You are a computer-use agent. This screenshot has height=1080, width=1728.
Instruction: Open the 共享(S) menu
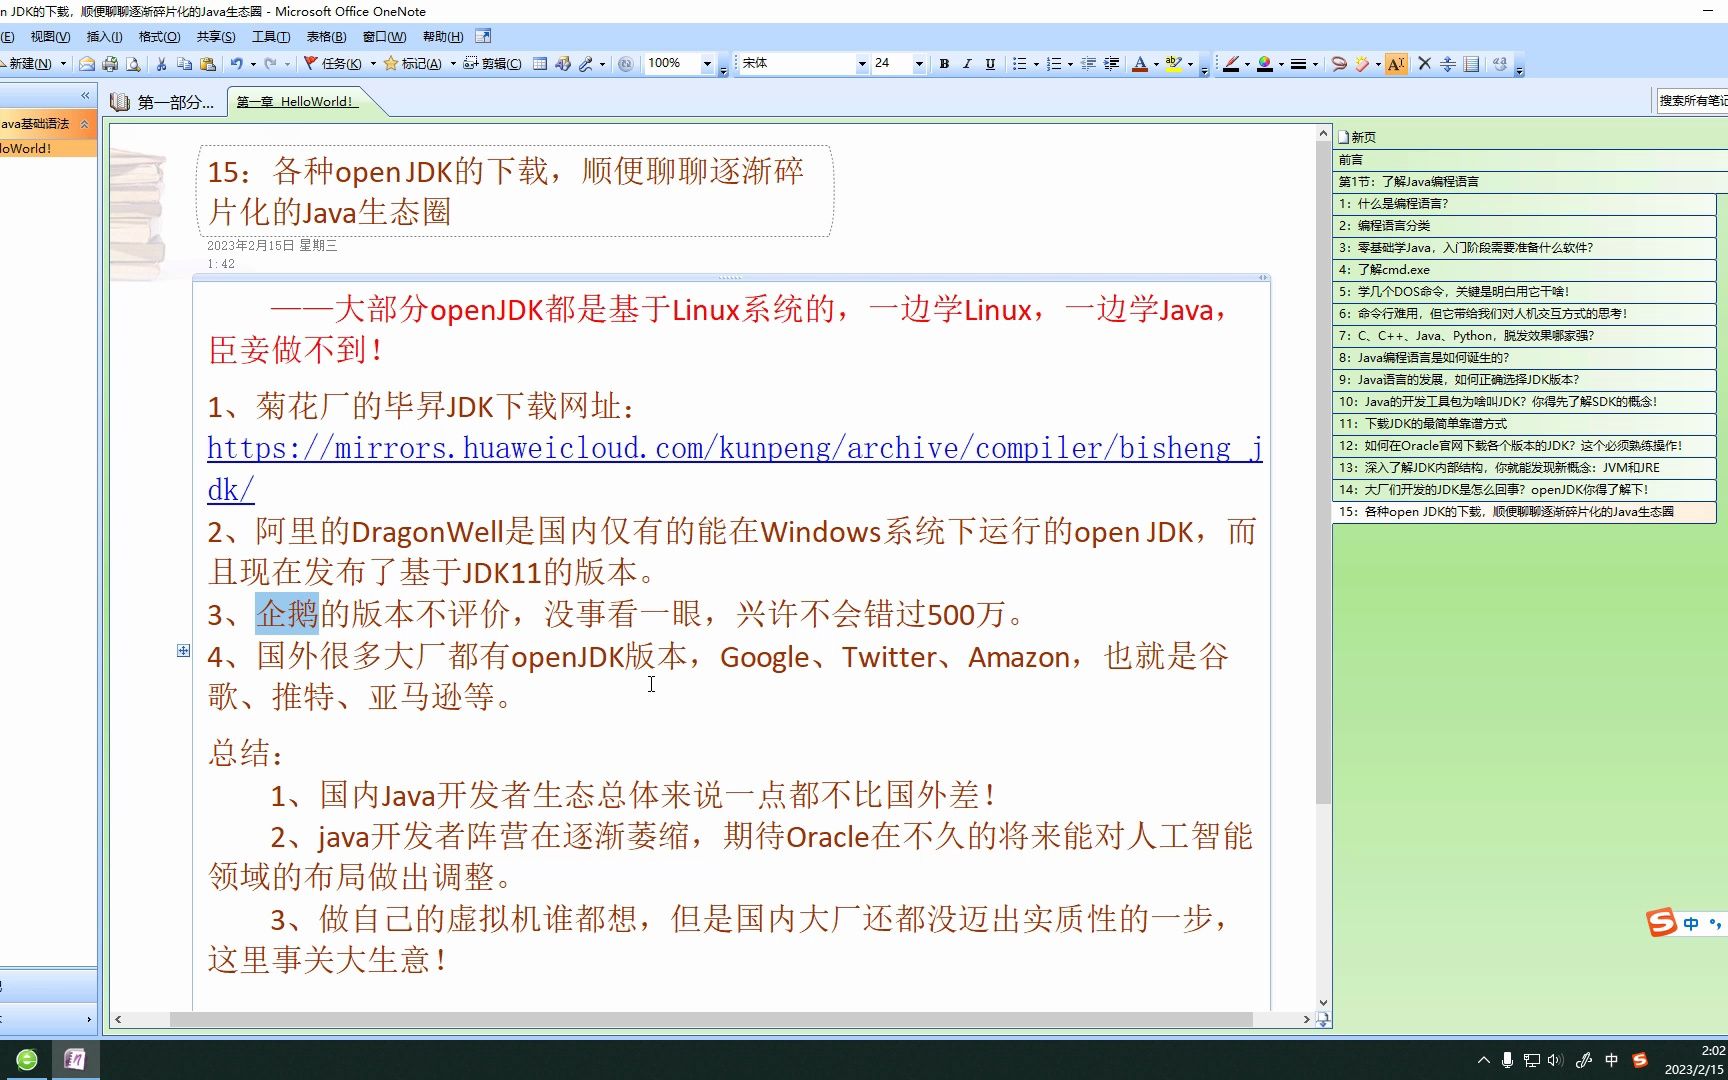coord(216,36)
